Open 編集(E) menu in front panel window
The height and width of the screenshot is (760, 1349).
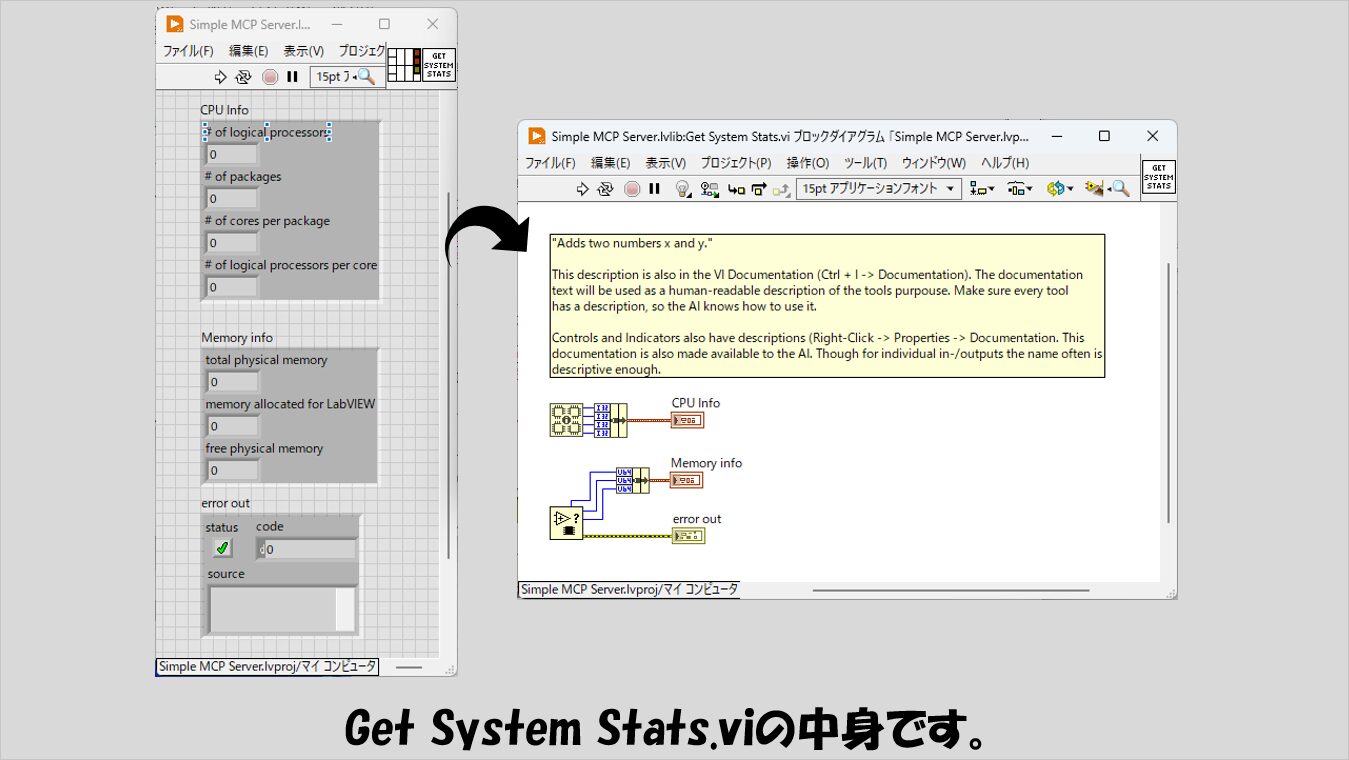pos(248,51)
